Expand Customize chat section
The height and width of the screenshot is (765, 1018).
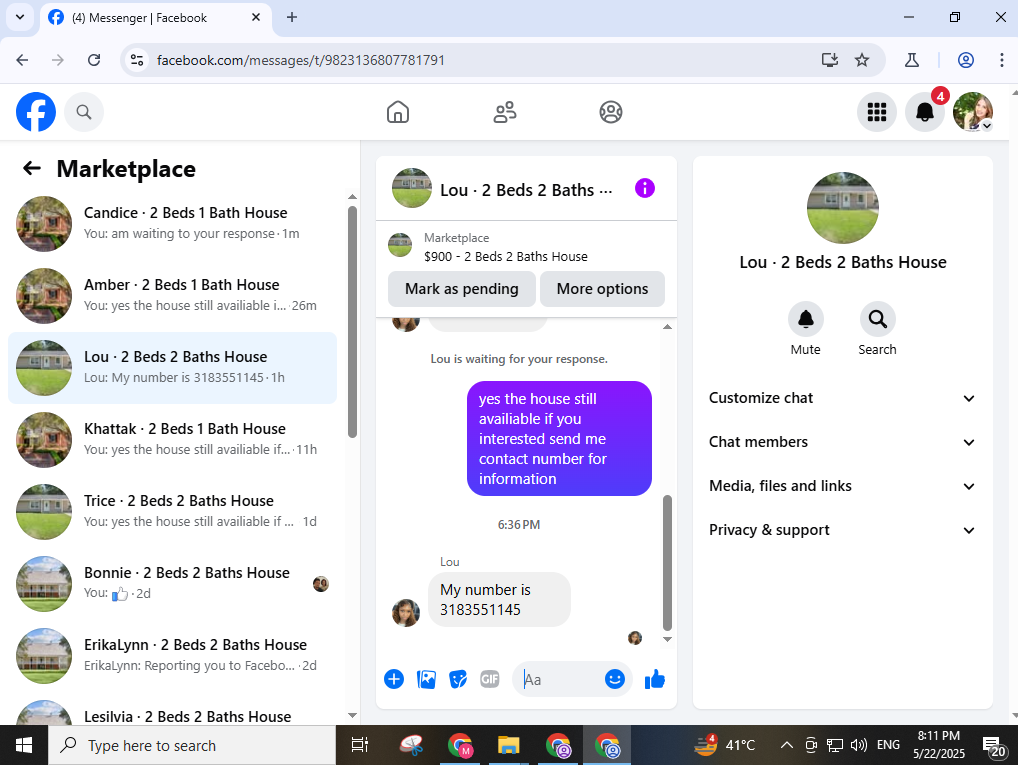click(842, 398)
